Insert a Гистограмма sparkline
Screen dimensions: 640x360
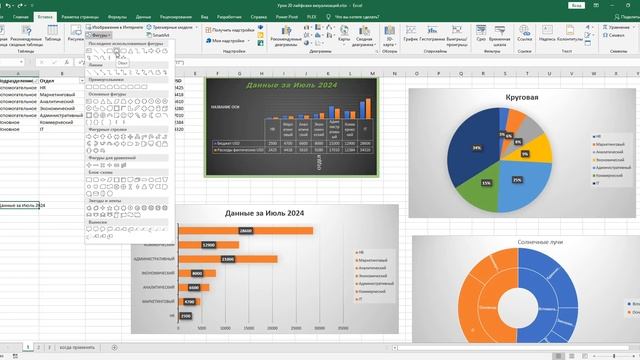(x=432, y=33)
